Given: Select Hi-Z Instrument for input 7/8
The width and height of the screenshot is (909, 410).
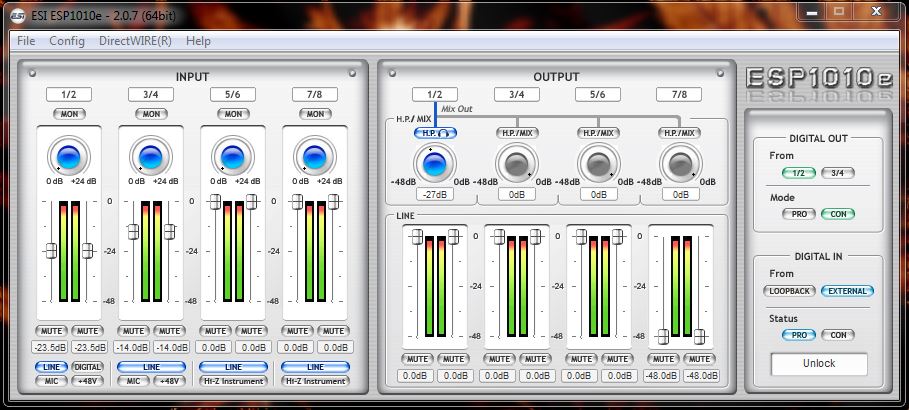Looking at the screenshot, I should pos(315,381).
